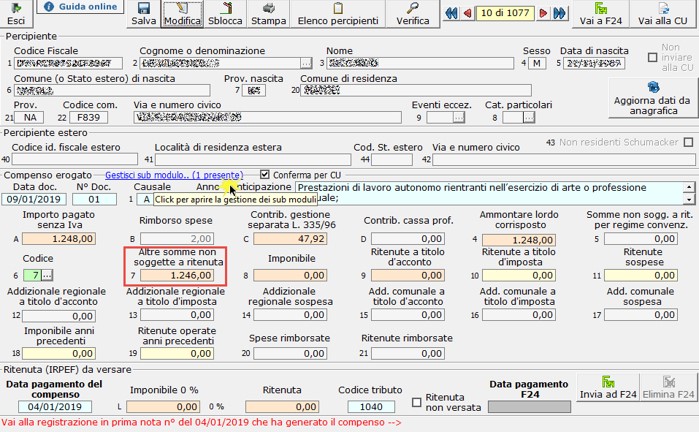Open Eventi eccez. lookup button
Viewport: 699px width, 432px height.
tap(459, 117)
